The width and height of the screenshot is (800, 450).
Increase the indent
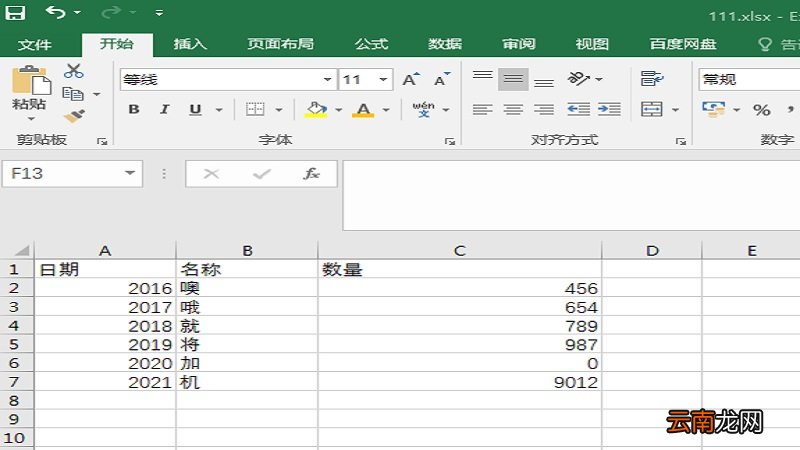tap(609, 109)
